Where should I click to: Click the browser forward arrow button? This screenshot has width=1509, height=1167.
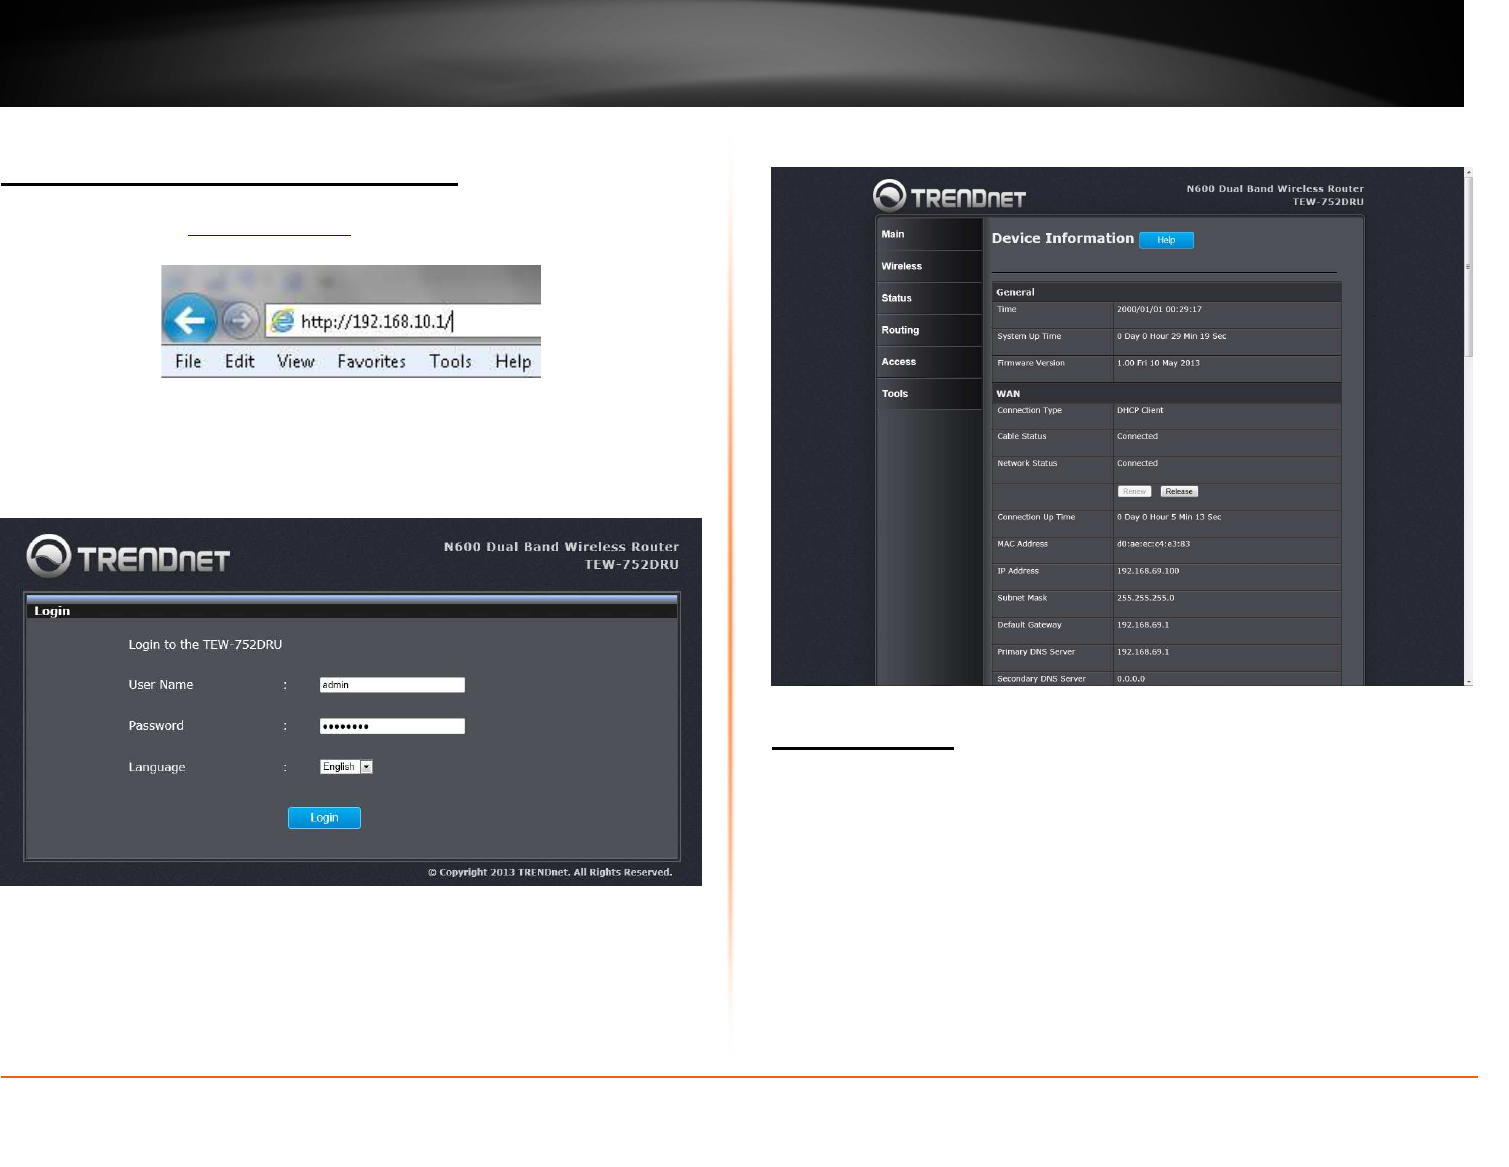tap(240, 321)
